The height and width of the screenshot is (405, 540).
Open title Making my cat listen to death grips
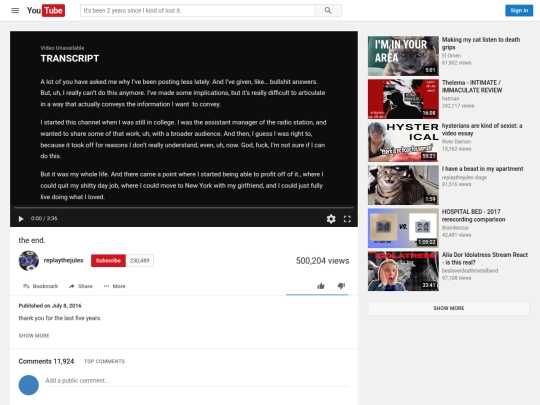click(x=481, y=43)
